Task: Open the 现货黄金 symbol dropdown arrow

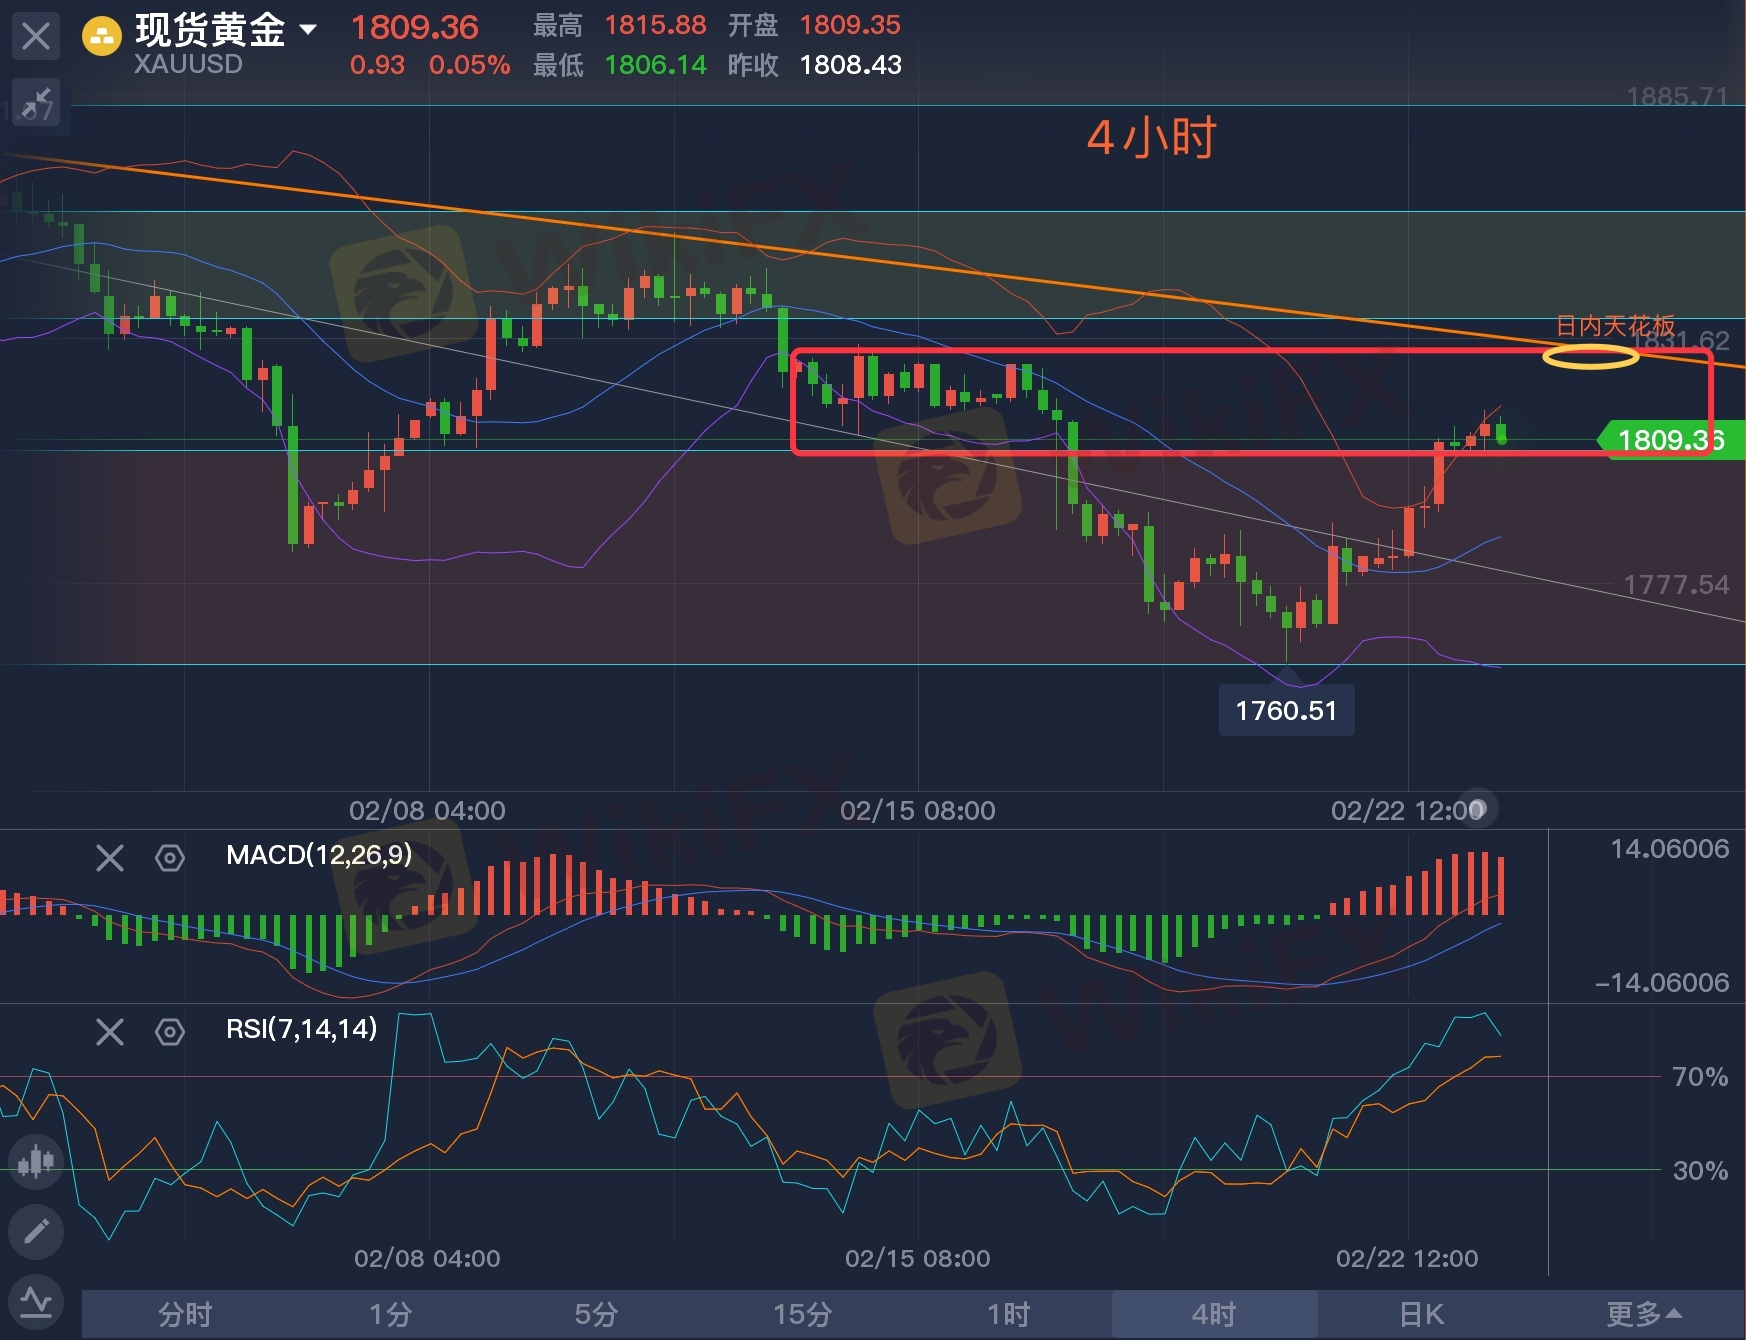Action: click(308, 30)
